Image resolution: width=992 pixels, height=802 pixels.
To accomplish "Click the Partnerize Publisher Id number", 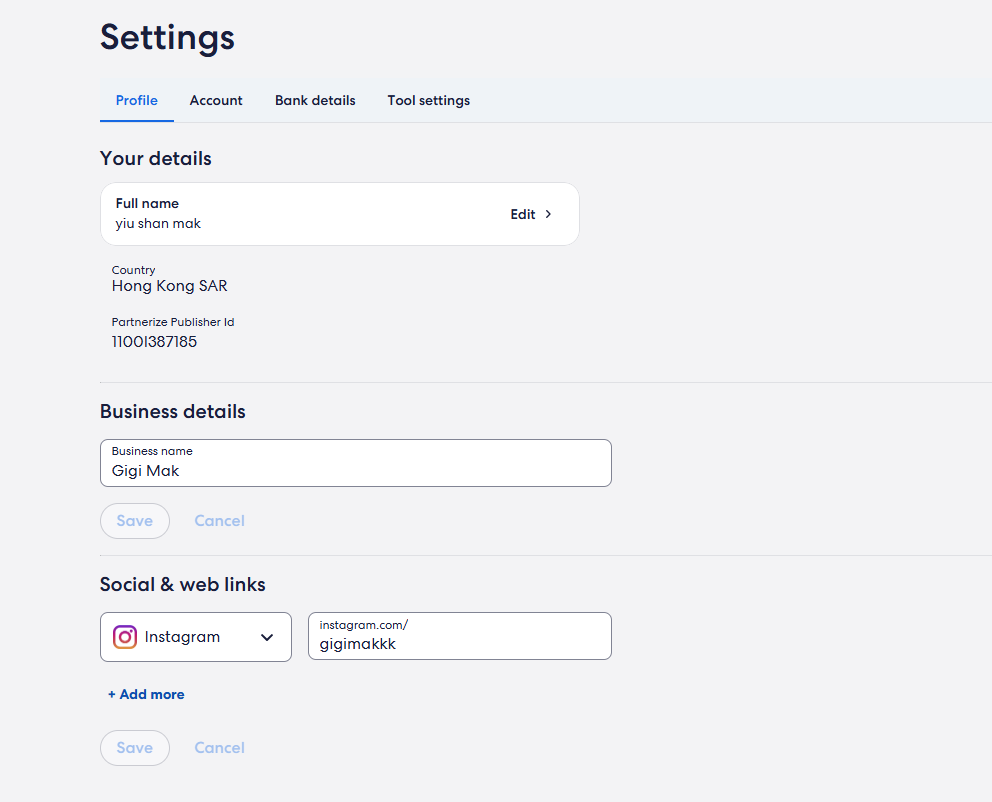I will (x=154, y=342).
